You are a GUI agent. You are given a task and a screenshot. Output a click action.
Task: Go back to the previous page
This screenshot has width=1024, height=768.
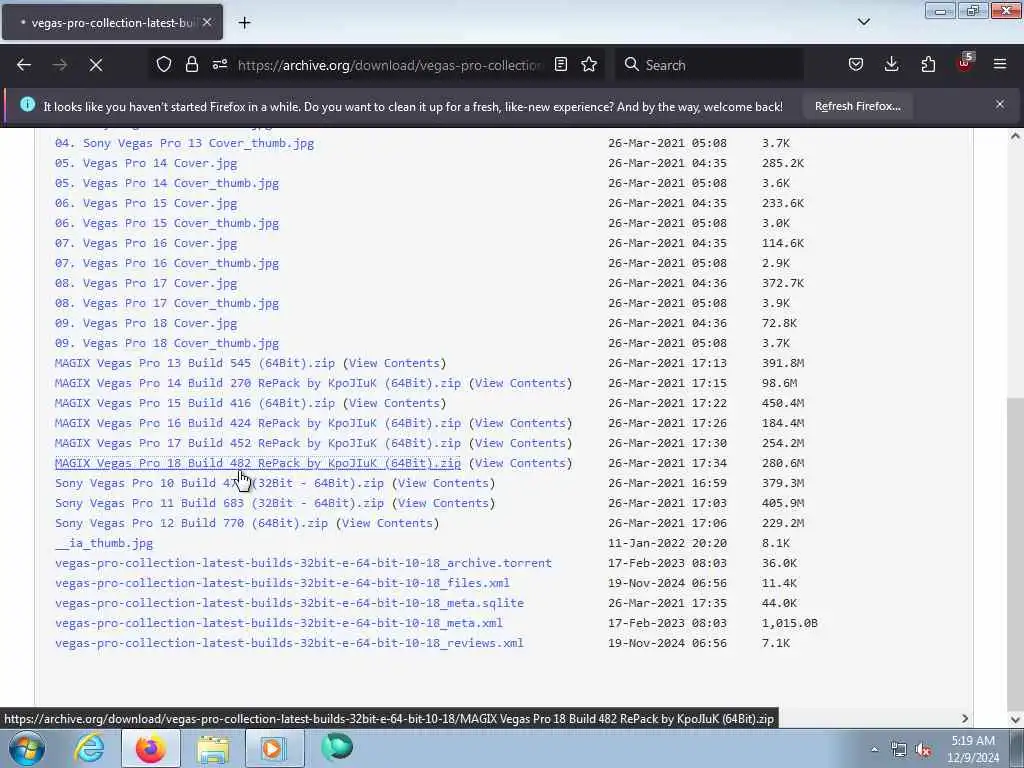point(24,65)
